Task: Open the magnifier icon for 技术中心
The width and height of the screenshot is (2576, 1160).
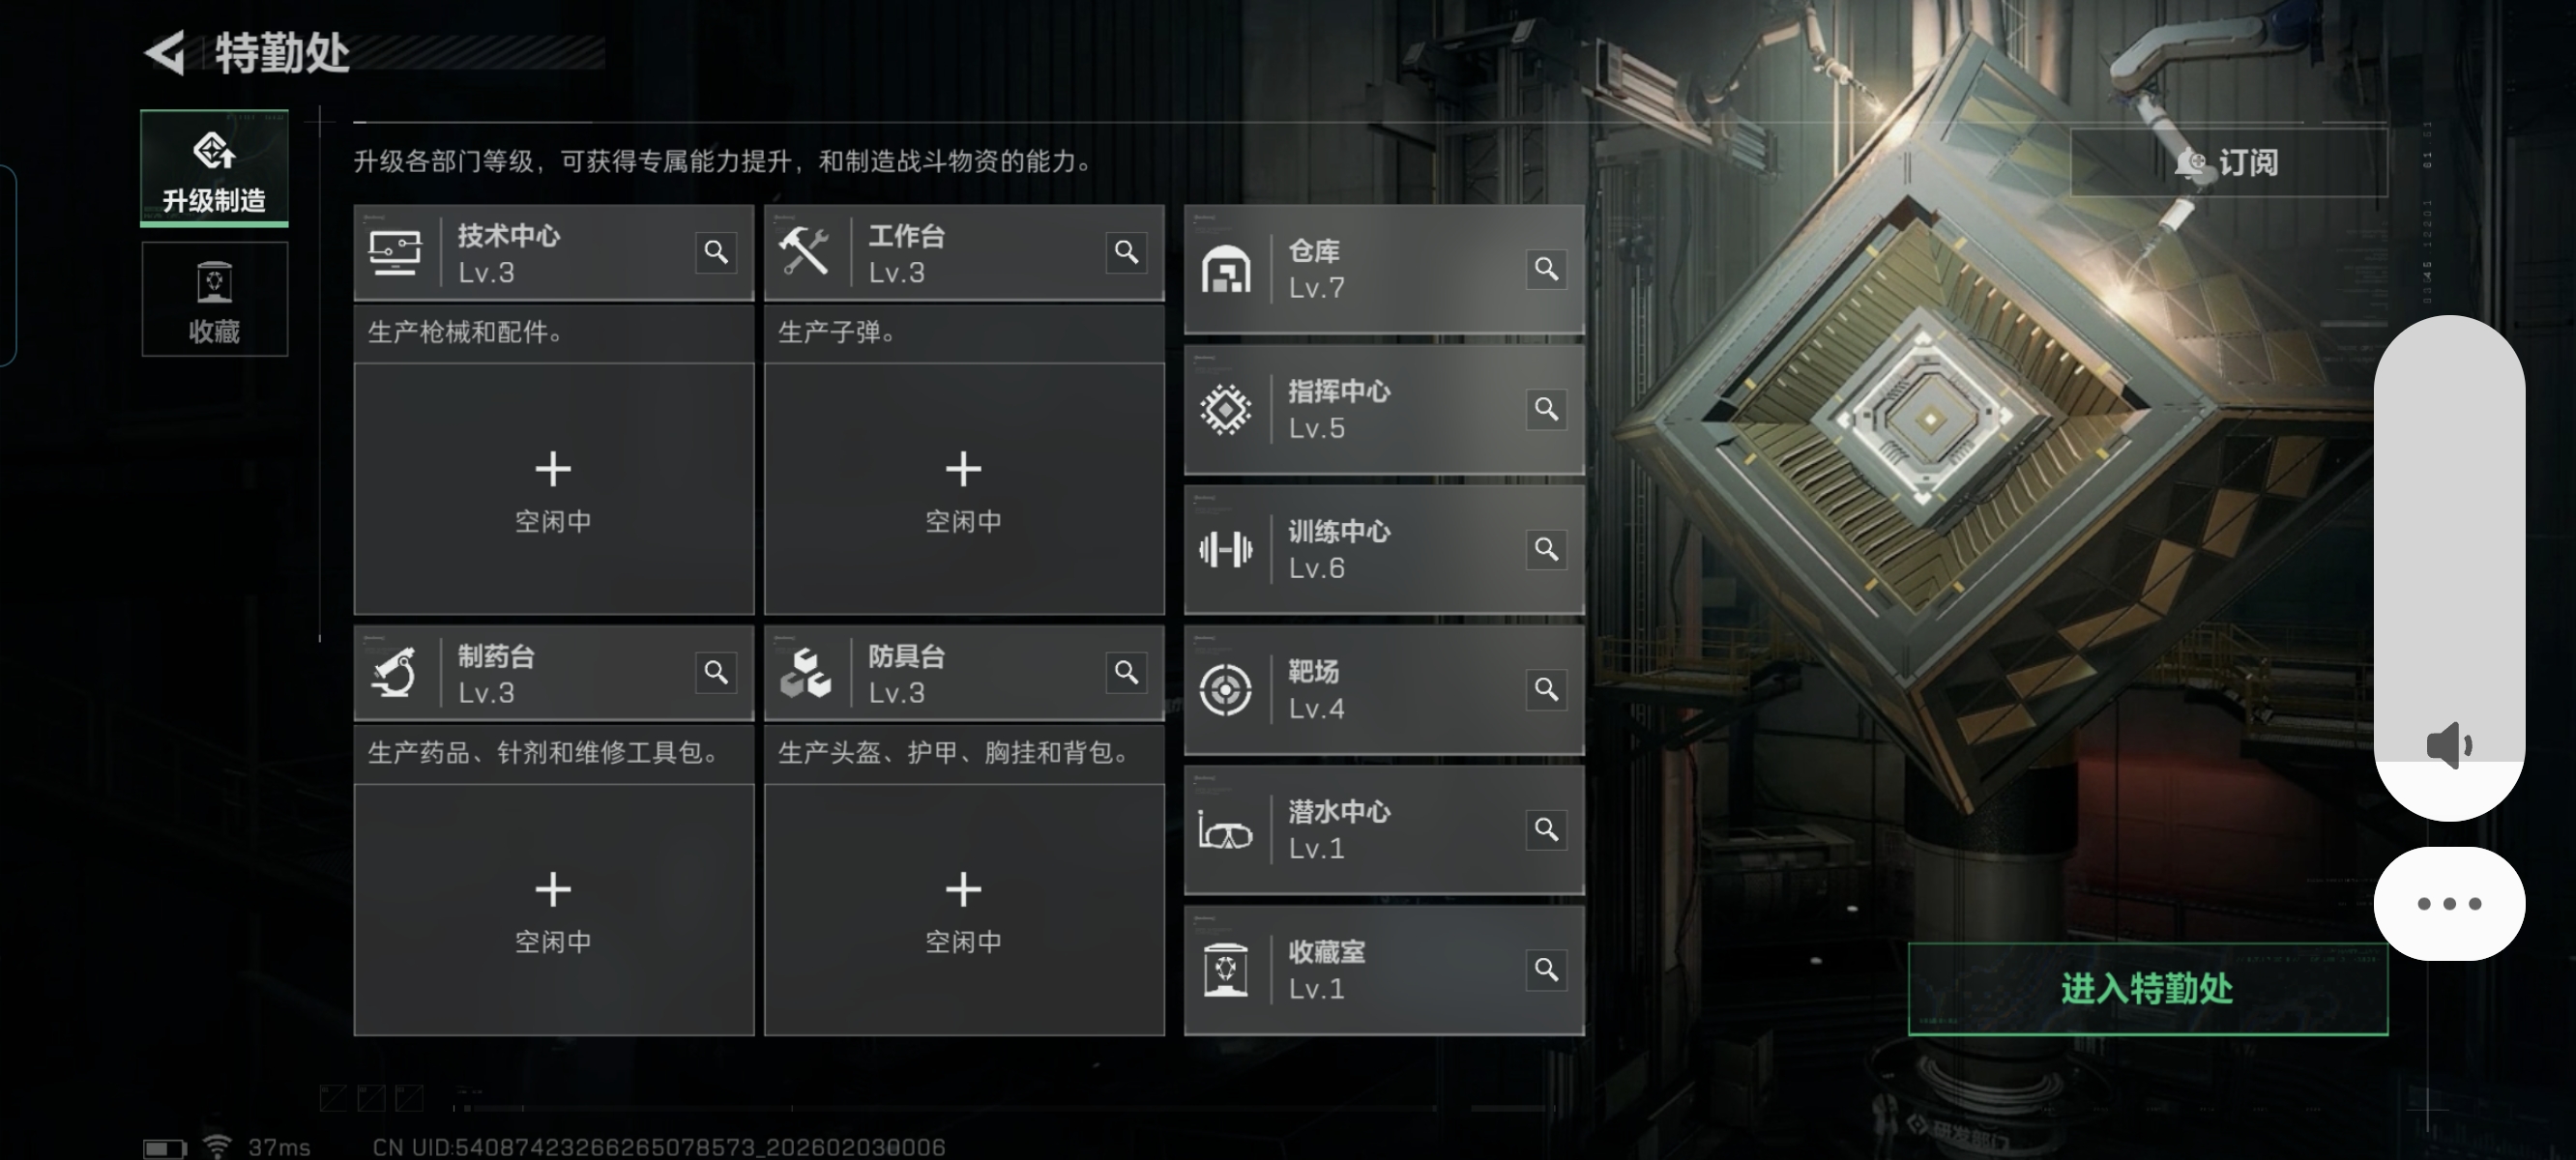Action: tap(716, 252)
